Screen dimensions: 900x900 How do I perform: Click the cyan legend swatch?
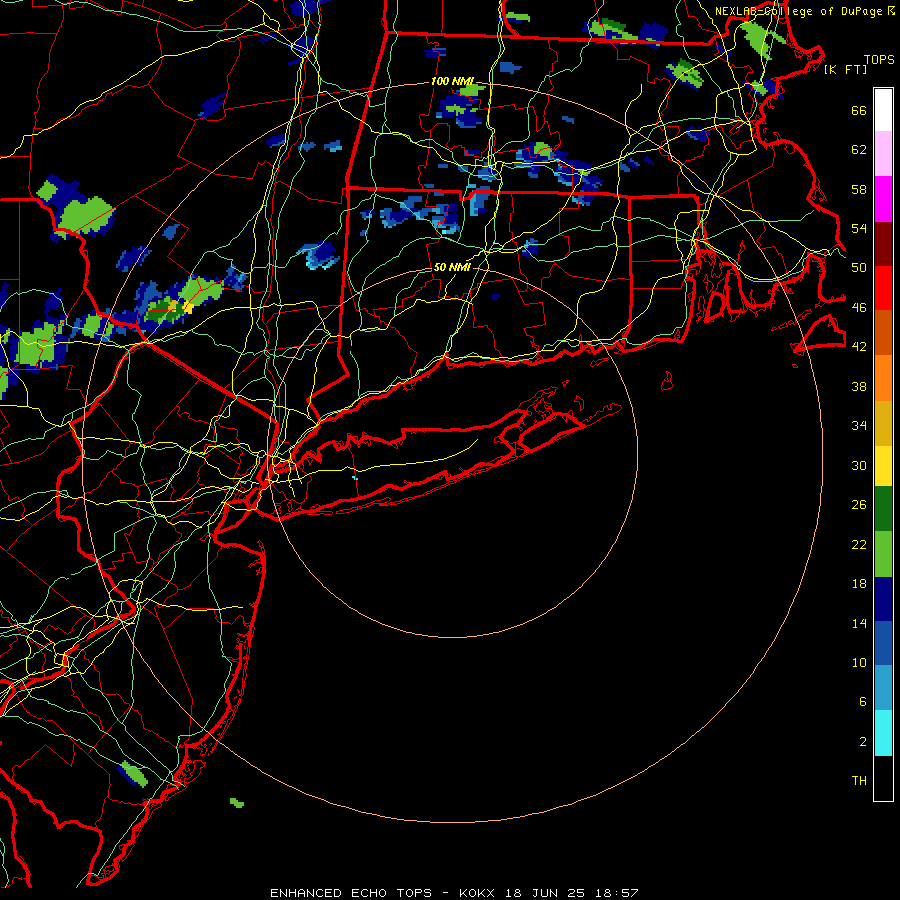[883, 732]
